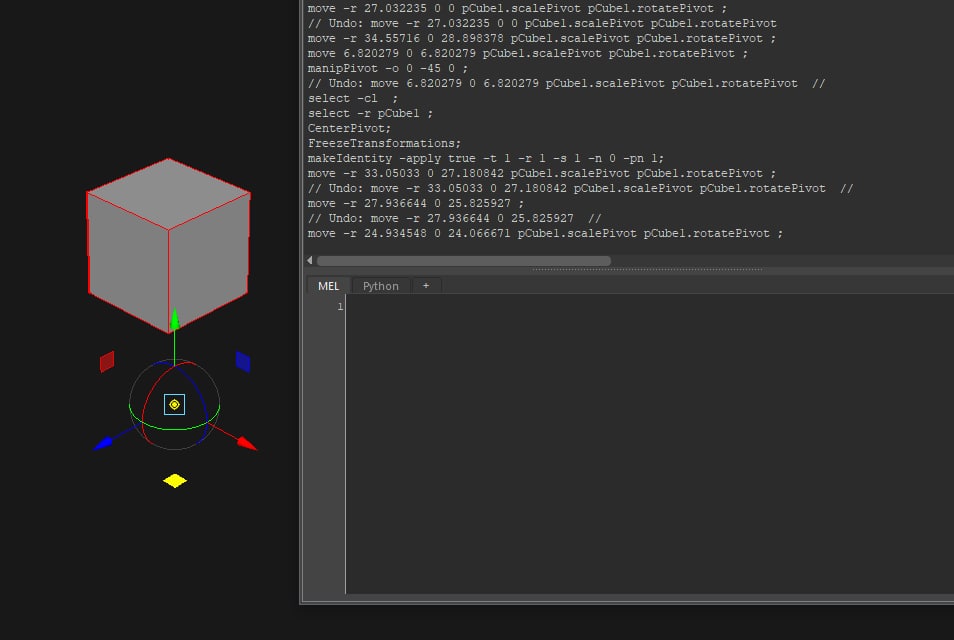The height and width of the screenshot is (640, 954).
Task: Click first 'move -r 27.032235 0 0' line
Action: coord(517,9)
